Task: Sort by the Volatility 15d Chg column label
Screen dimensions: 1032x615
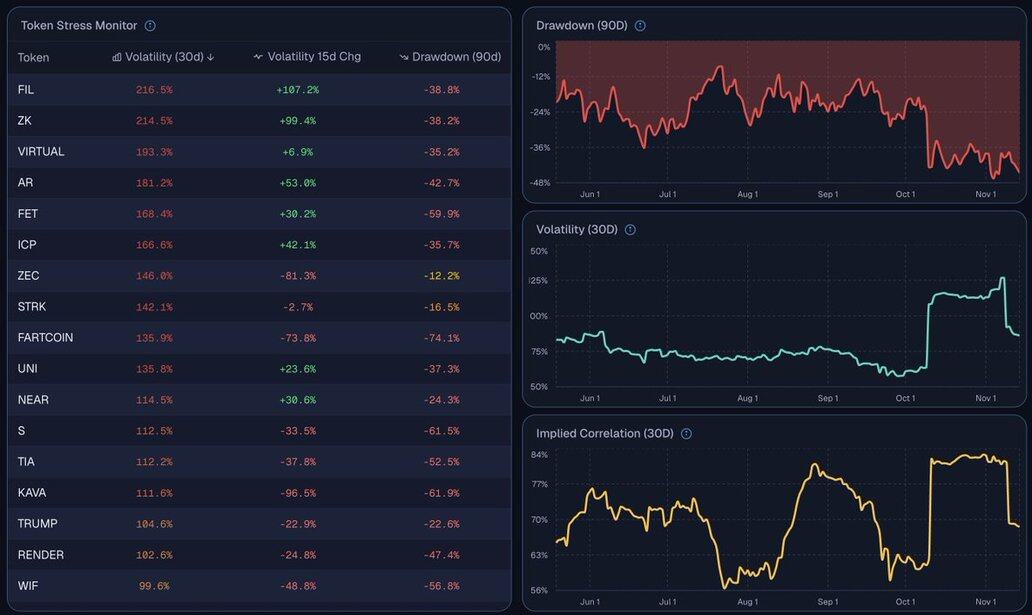Action: coord(314,58)
